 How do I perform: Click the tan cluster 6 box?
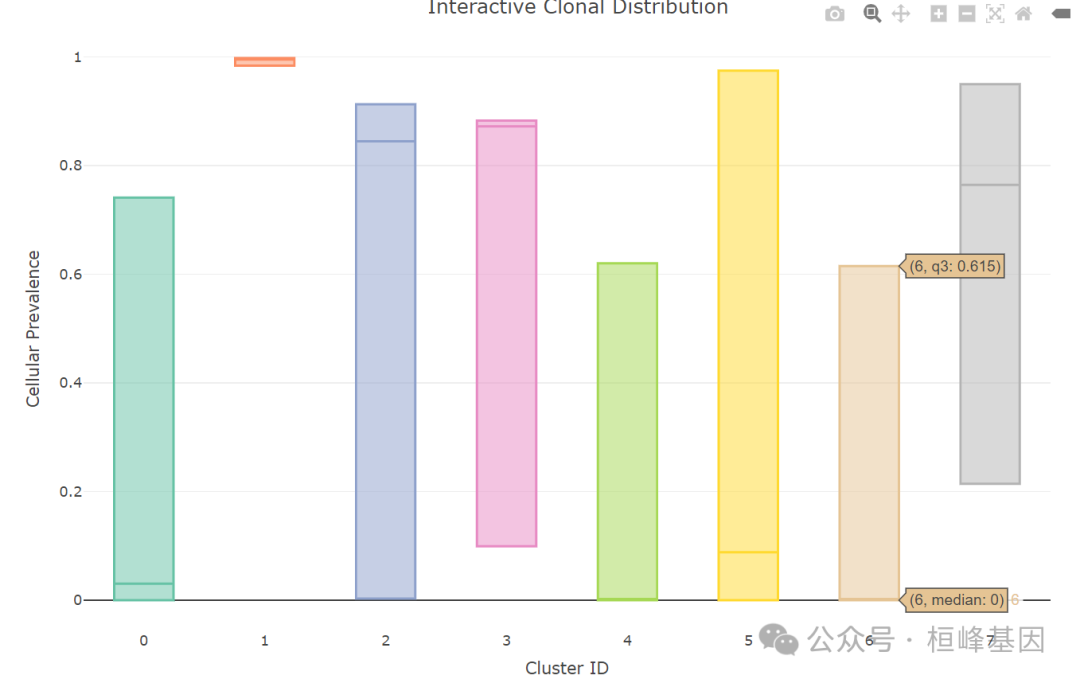point(868,430)
